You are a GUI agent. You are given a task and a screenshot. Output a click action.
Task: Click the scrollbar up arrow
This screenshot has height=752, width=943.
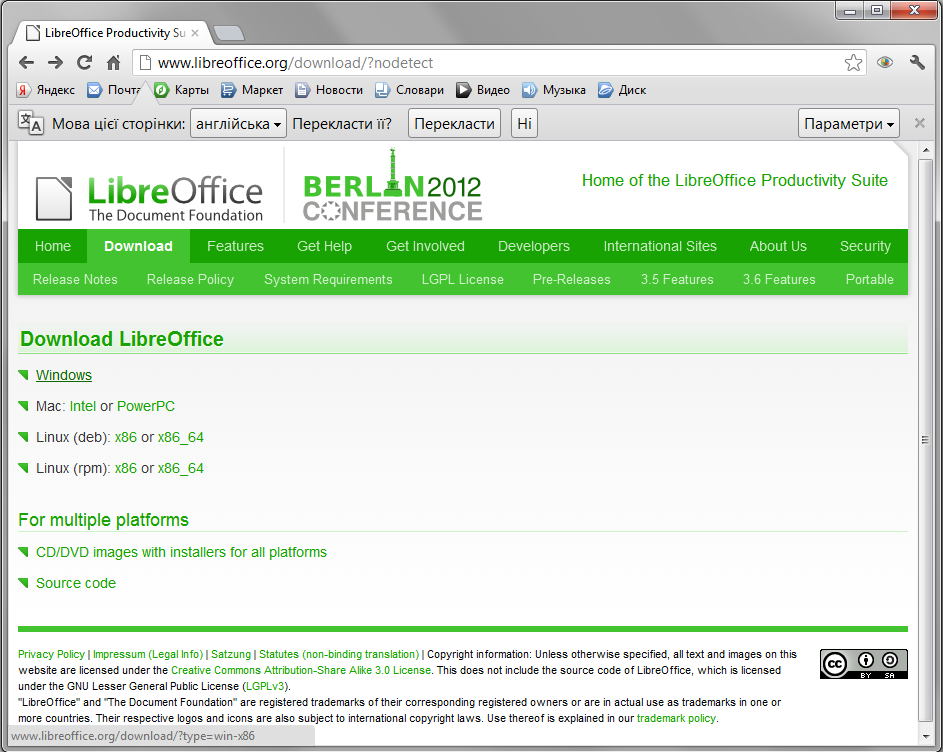[925, 150]
